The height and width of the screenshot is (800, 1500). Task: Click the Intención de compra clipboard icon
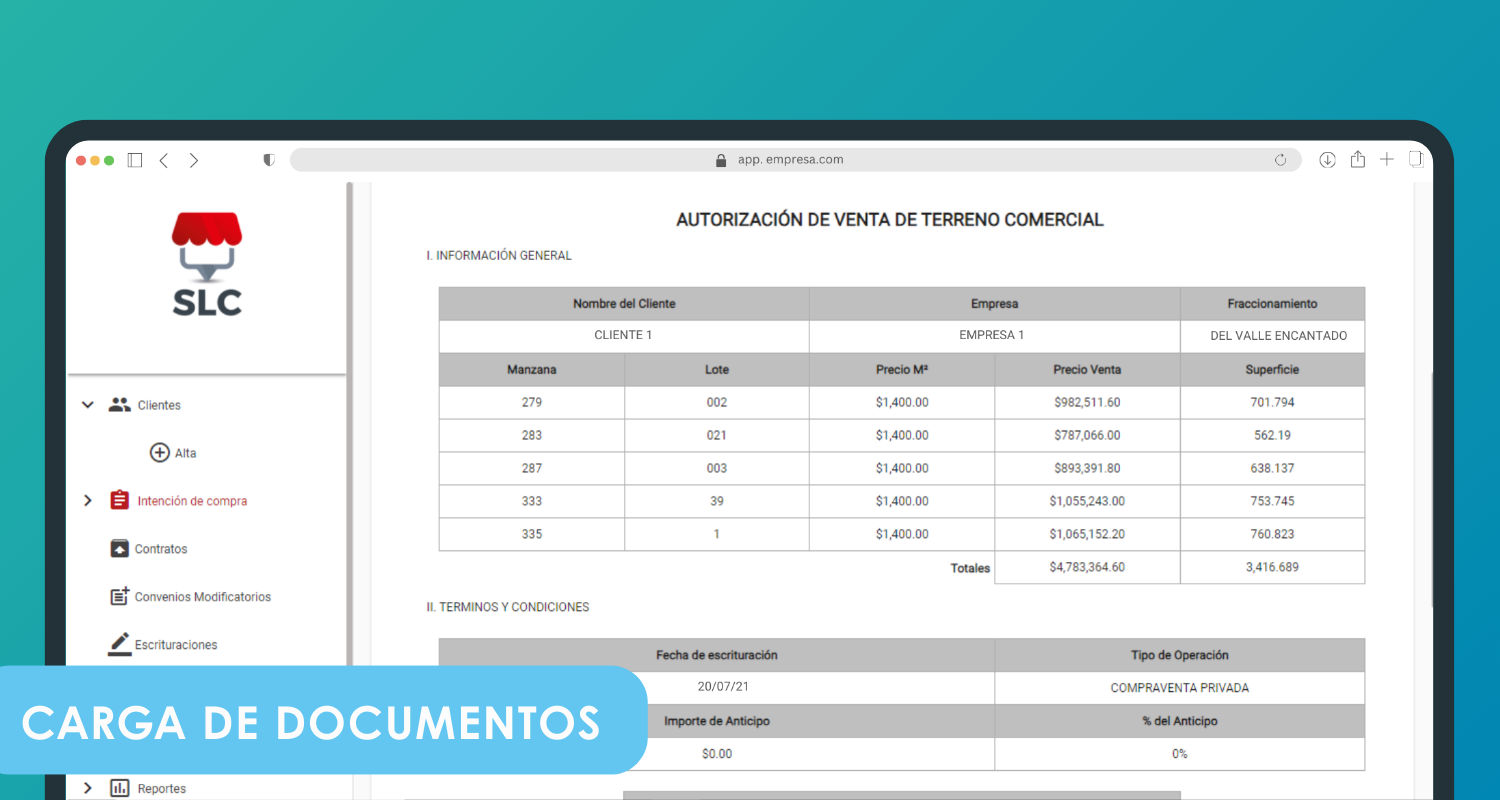point(120,501)
